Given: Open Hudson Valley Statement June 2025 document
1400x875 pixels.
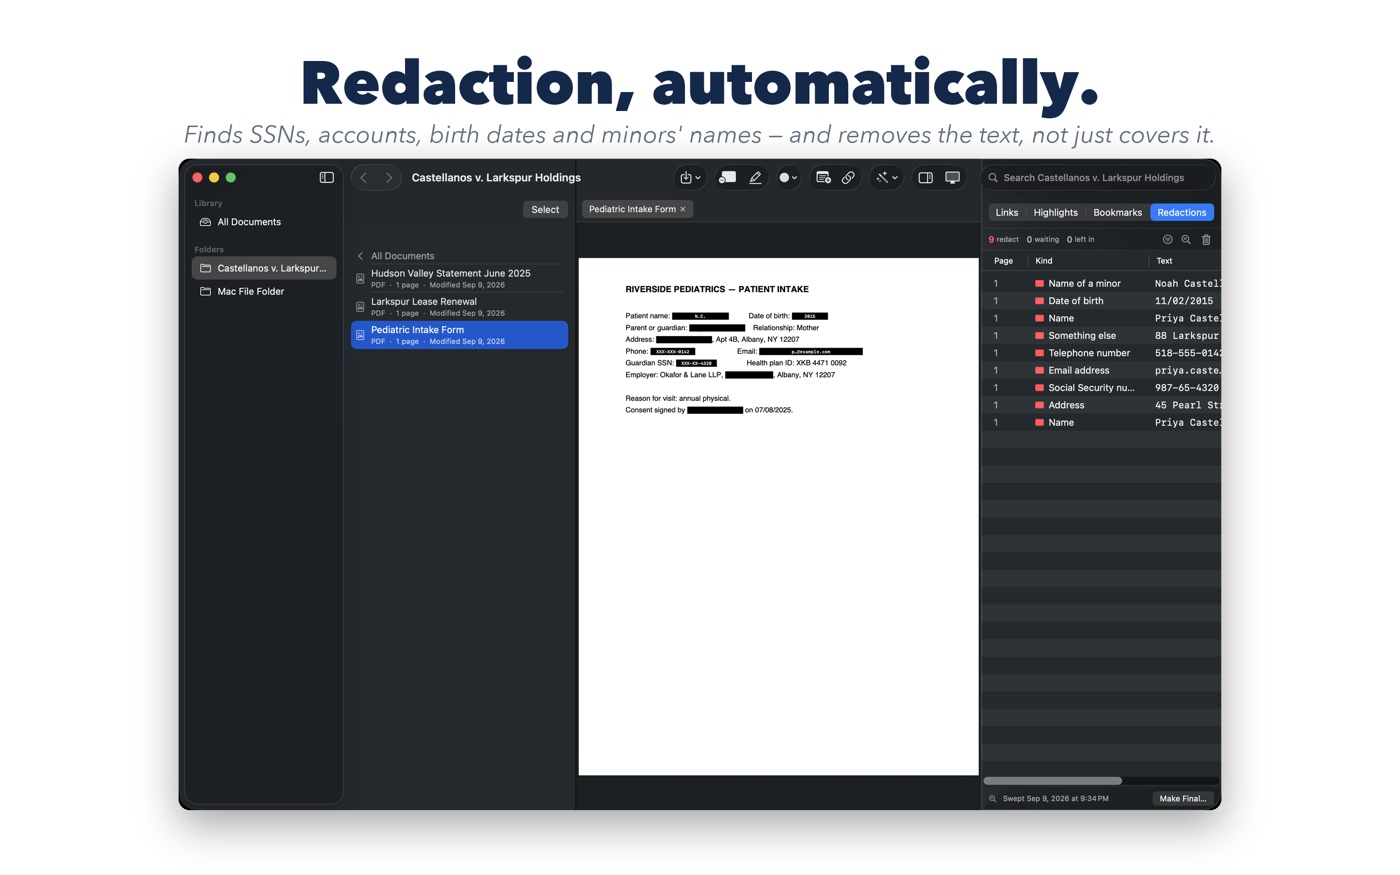Looking at the screenshot, I should click(x=459, y=278).
